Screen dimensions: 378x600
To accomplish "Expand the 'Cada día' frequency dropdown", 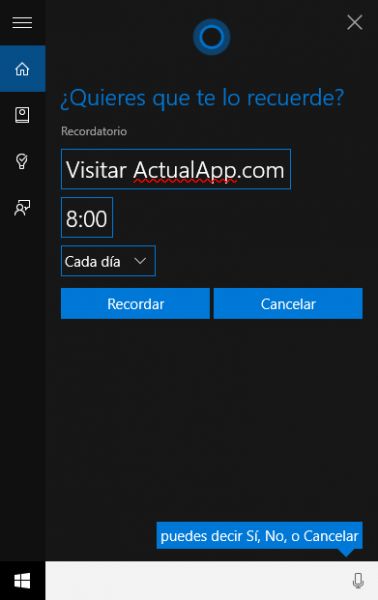I will (108, 261).
